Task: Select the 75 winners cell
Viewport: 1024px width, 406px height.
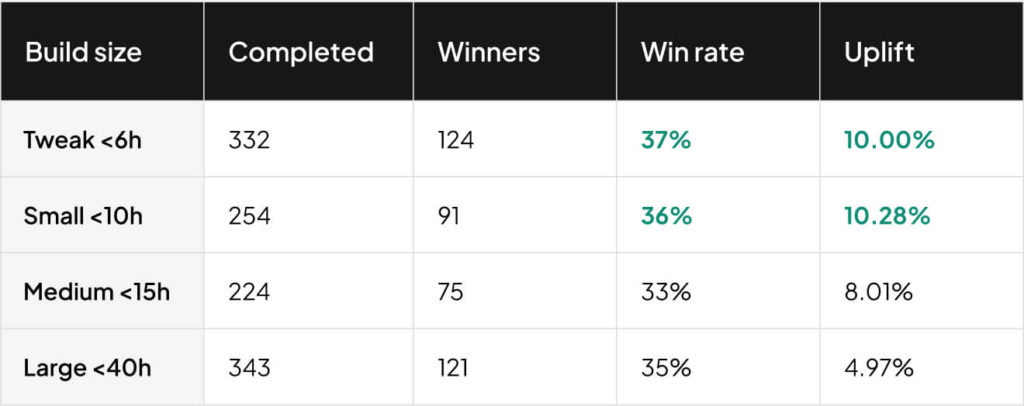Action: click(x=449, y=292)
